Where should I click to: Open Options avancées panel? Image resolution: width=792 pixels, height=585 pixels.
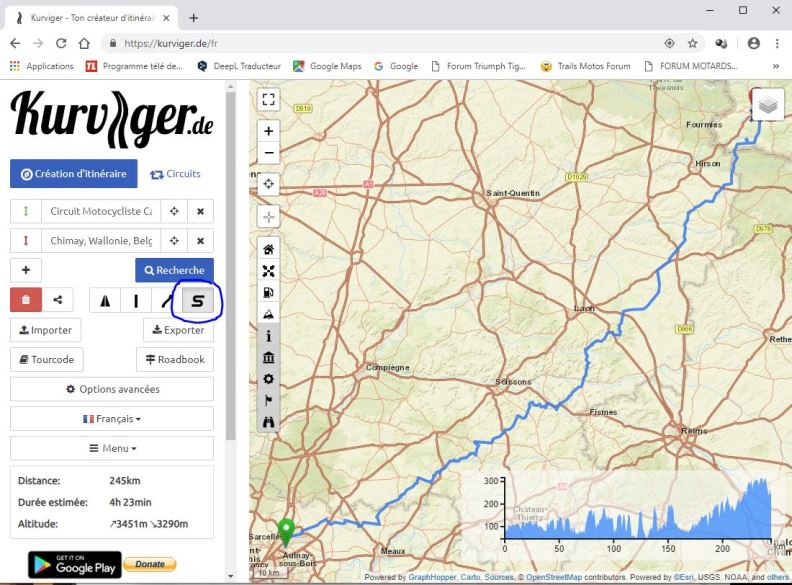coord(112,389)
